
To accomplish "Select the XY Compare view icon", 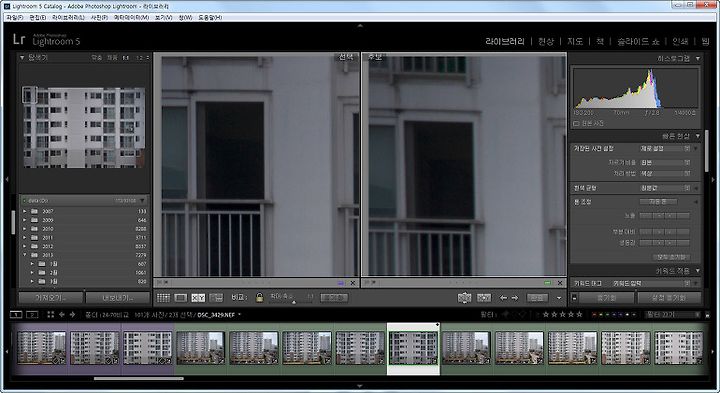I will (198, 298).
